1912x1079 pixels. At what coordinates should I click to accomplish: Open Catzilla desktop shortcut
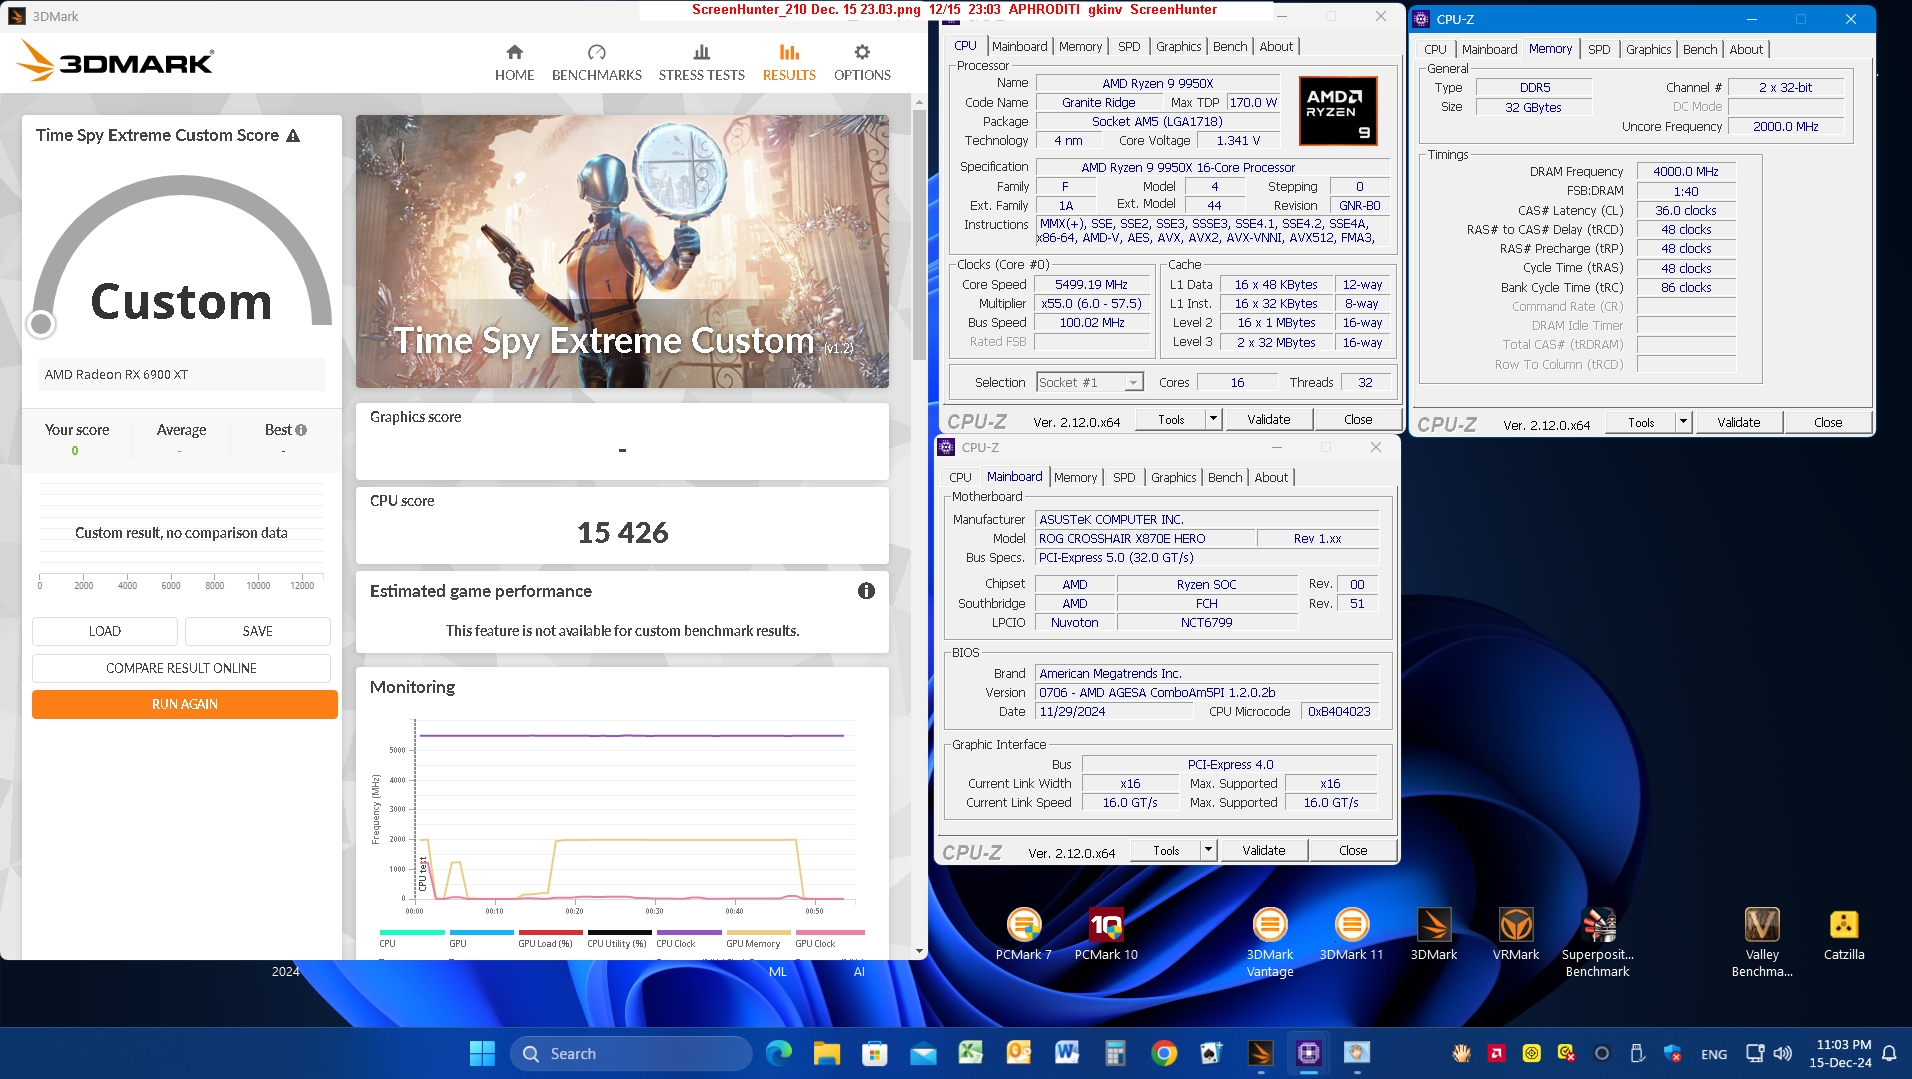tap(1844, 935)
